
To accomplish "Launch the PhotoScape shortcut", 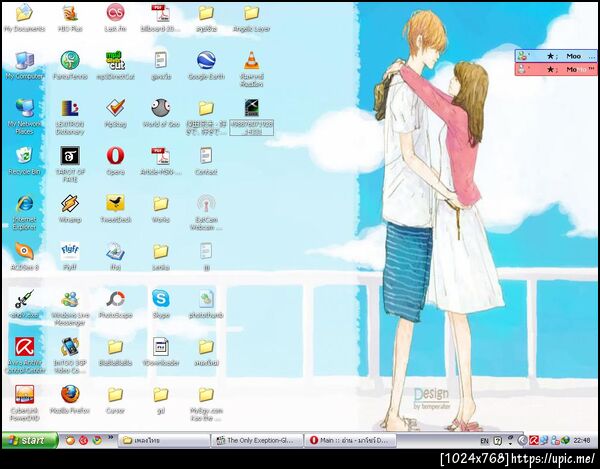I will (115, 304).
